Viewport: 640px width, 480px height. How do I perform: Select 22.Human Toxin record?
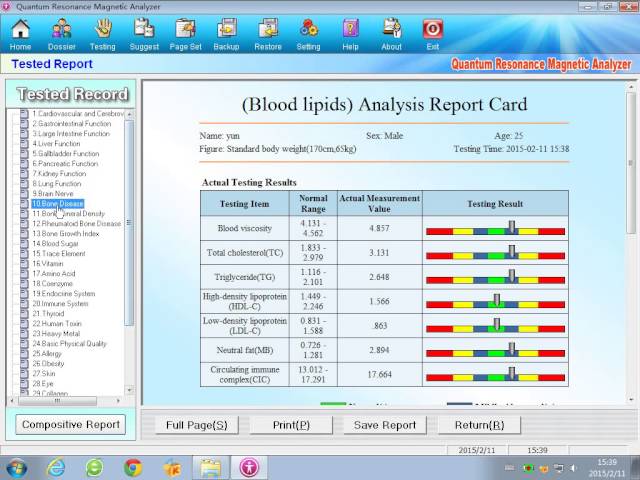click(57, 324)
